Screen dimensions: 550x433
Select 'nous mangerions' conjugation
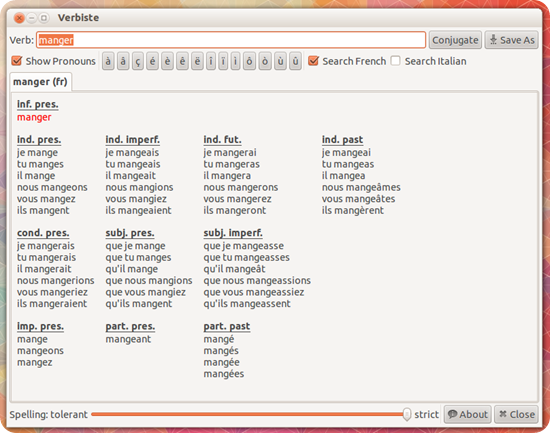[56, 281]
